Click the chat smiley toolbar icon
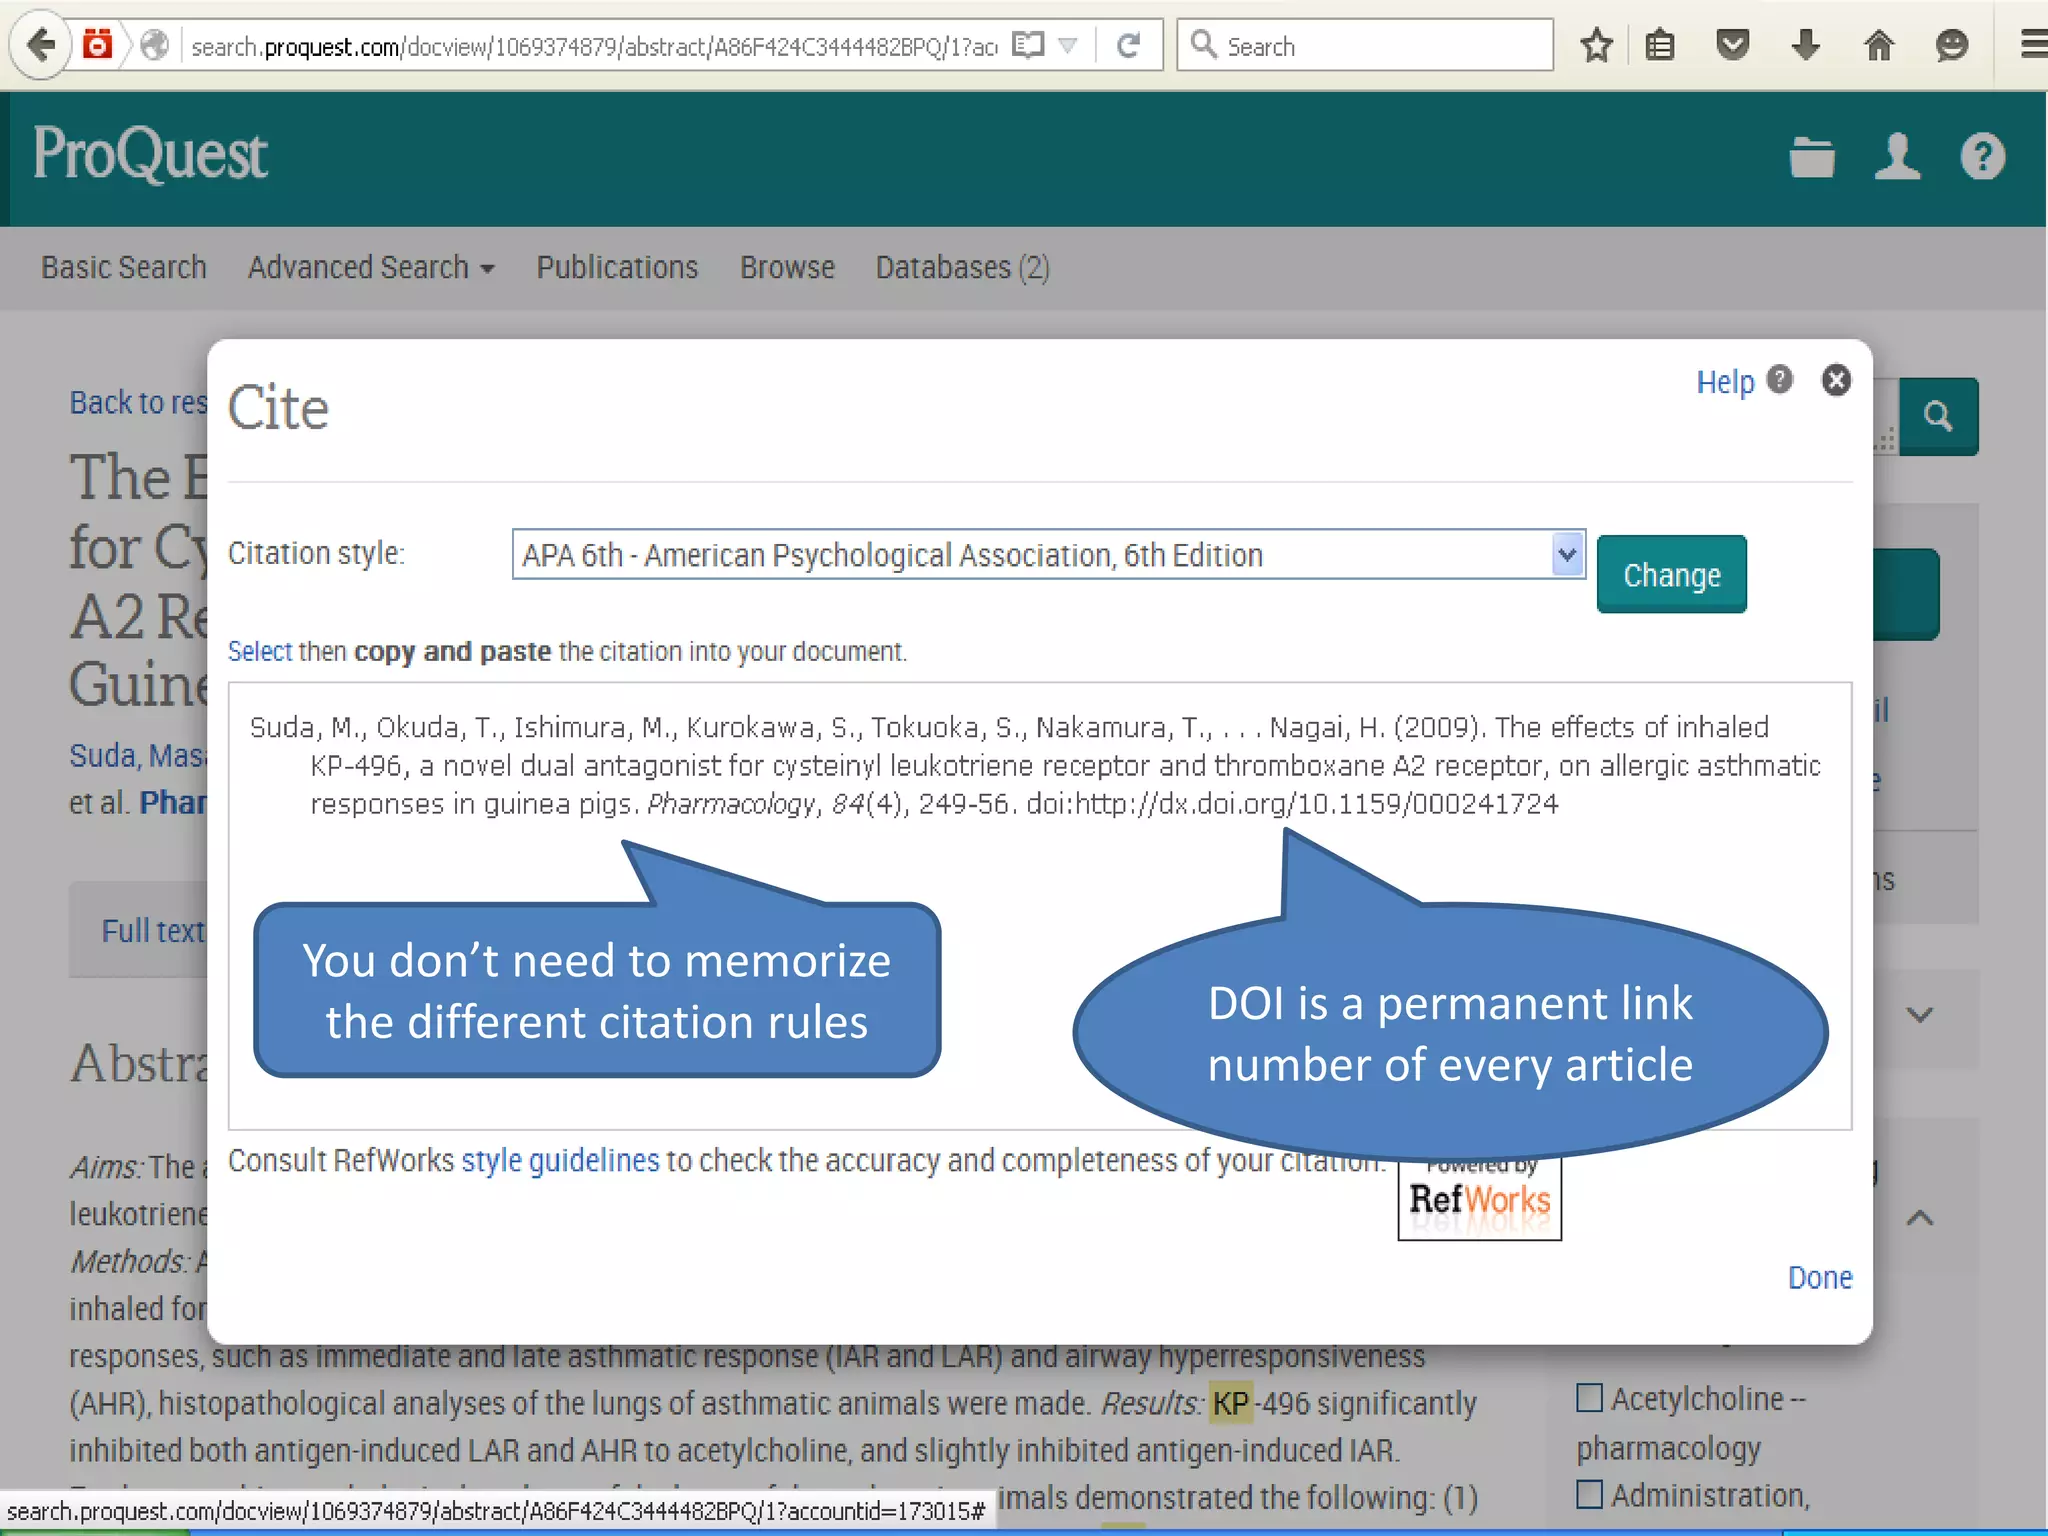2048x1536 pixels. [x=1951, y=45]
